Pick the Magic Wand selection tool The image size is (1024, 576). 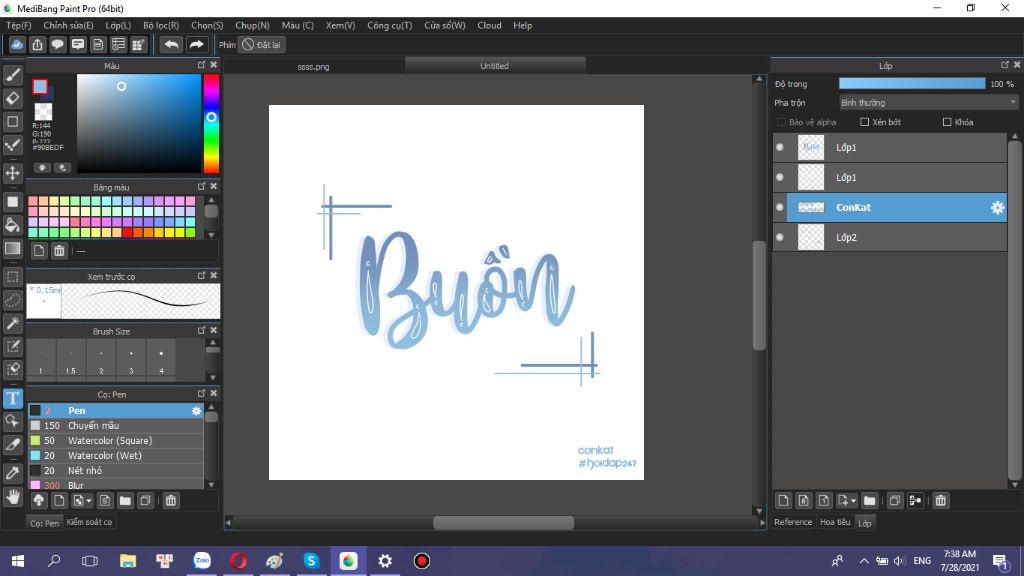[13, 323]
